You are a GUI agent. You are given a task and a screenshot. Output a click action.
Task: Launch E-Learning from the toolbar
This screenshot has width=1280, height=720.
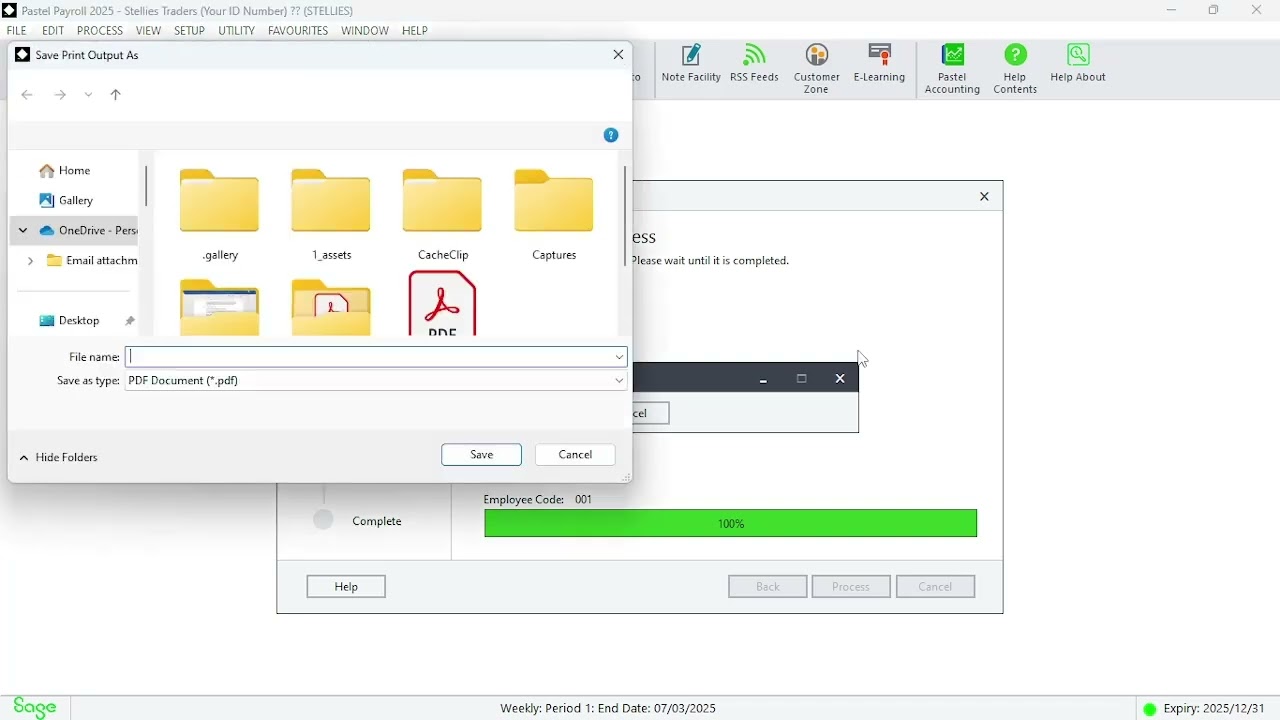click(879, 64)
